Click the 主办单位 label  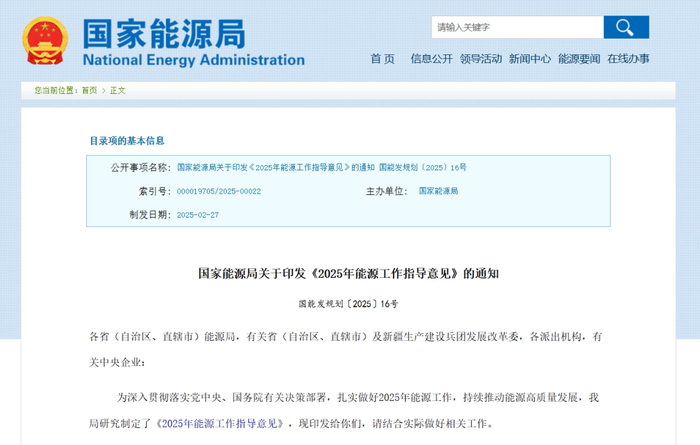(x=387, y=191)
